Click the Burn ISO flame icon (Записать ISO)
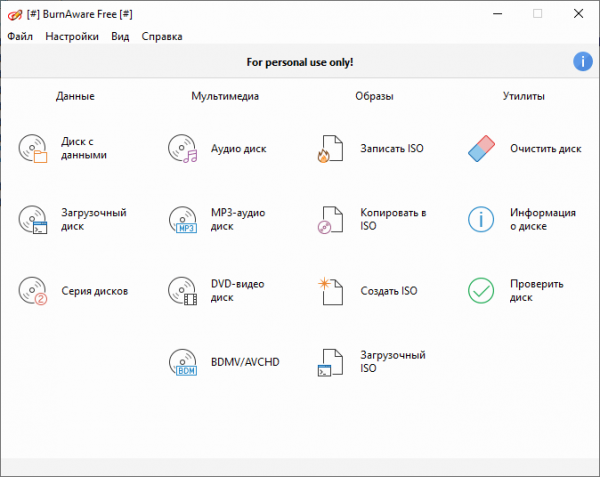 point(331,148)
